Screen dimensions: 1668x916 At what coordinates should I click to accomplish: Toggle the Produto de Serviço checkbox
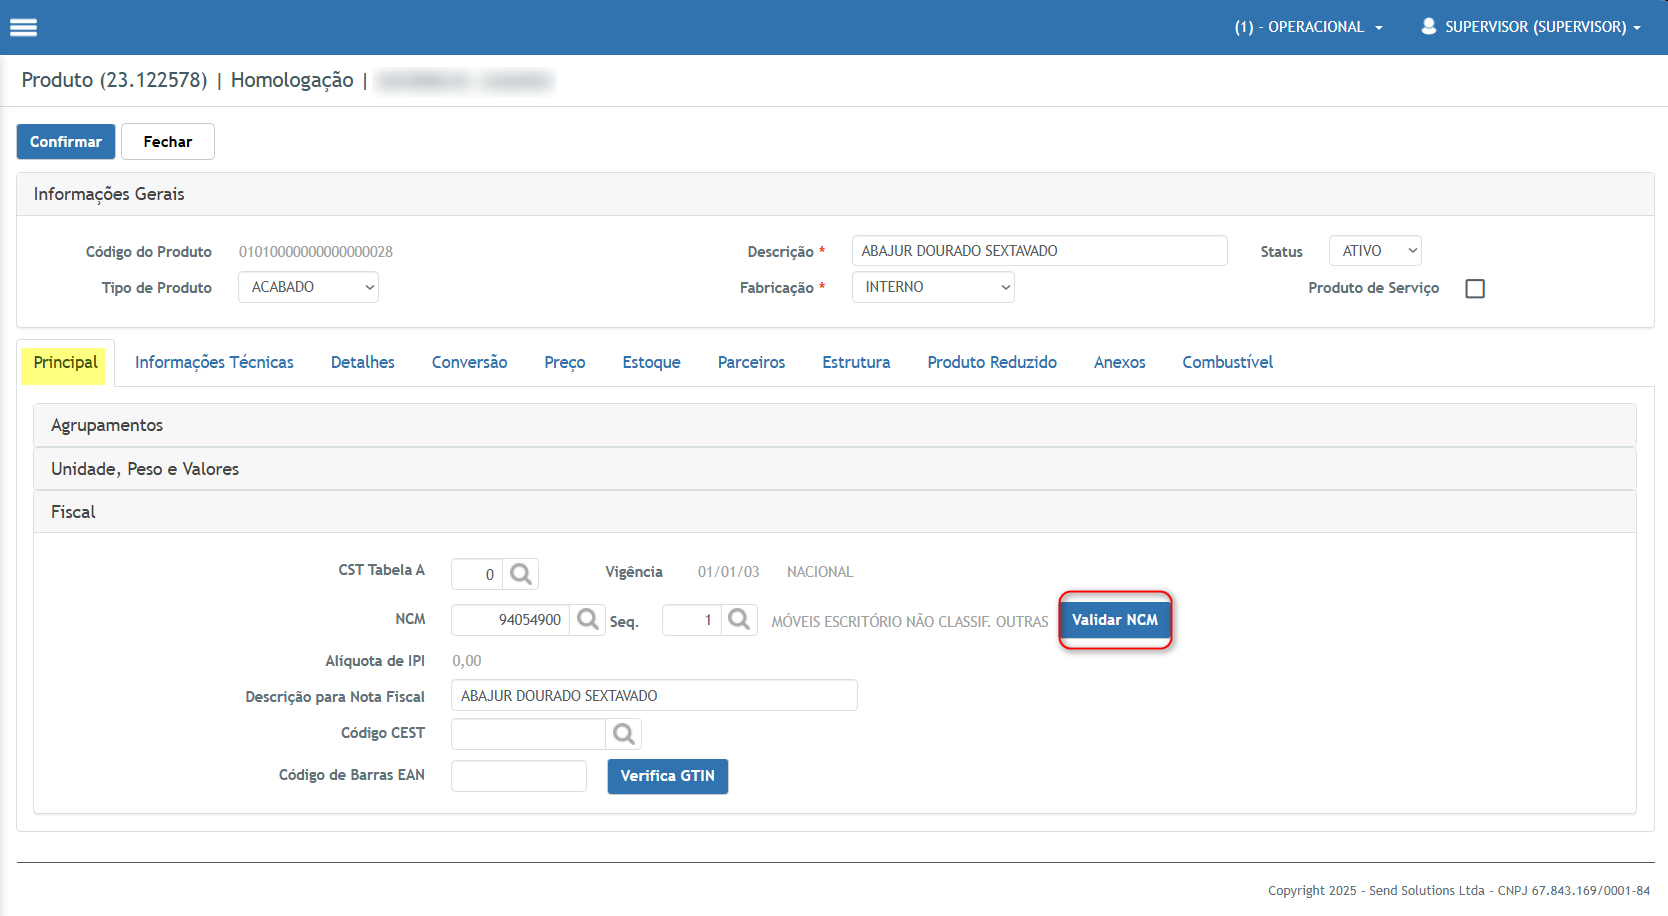click(x=1475, y=289)
